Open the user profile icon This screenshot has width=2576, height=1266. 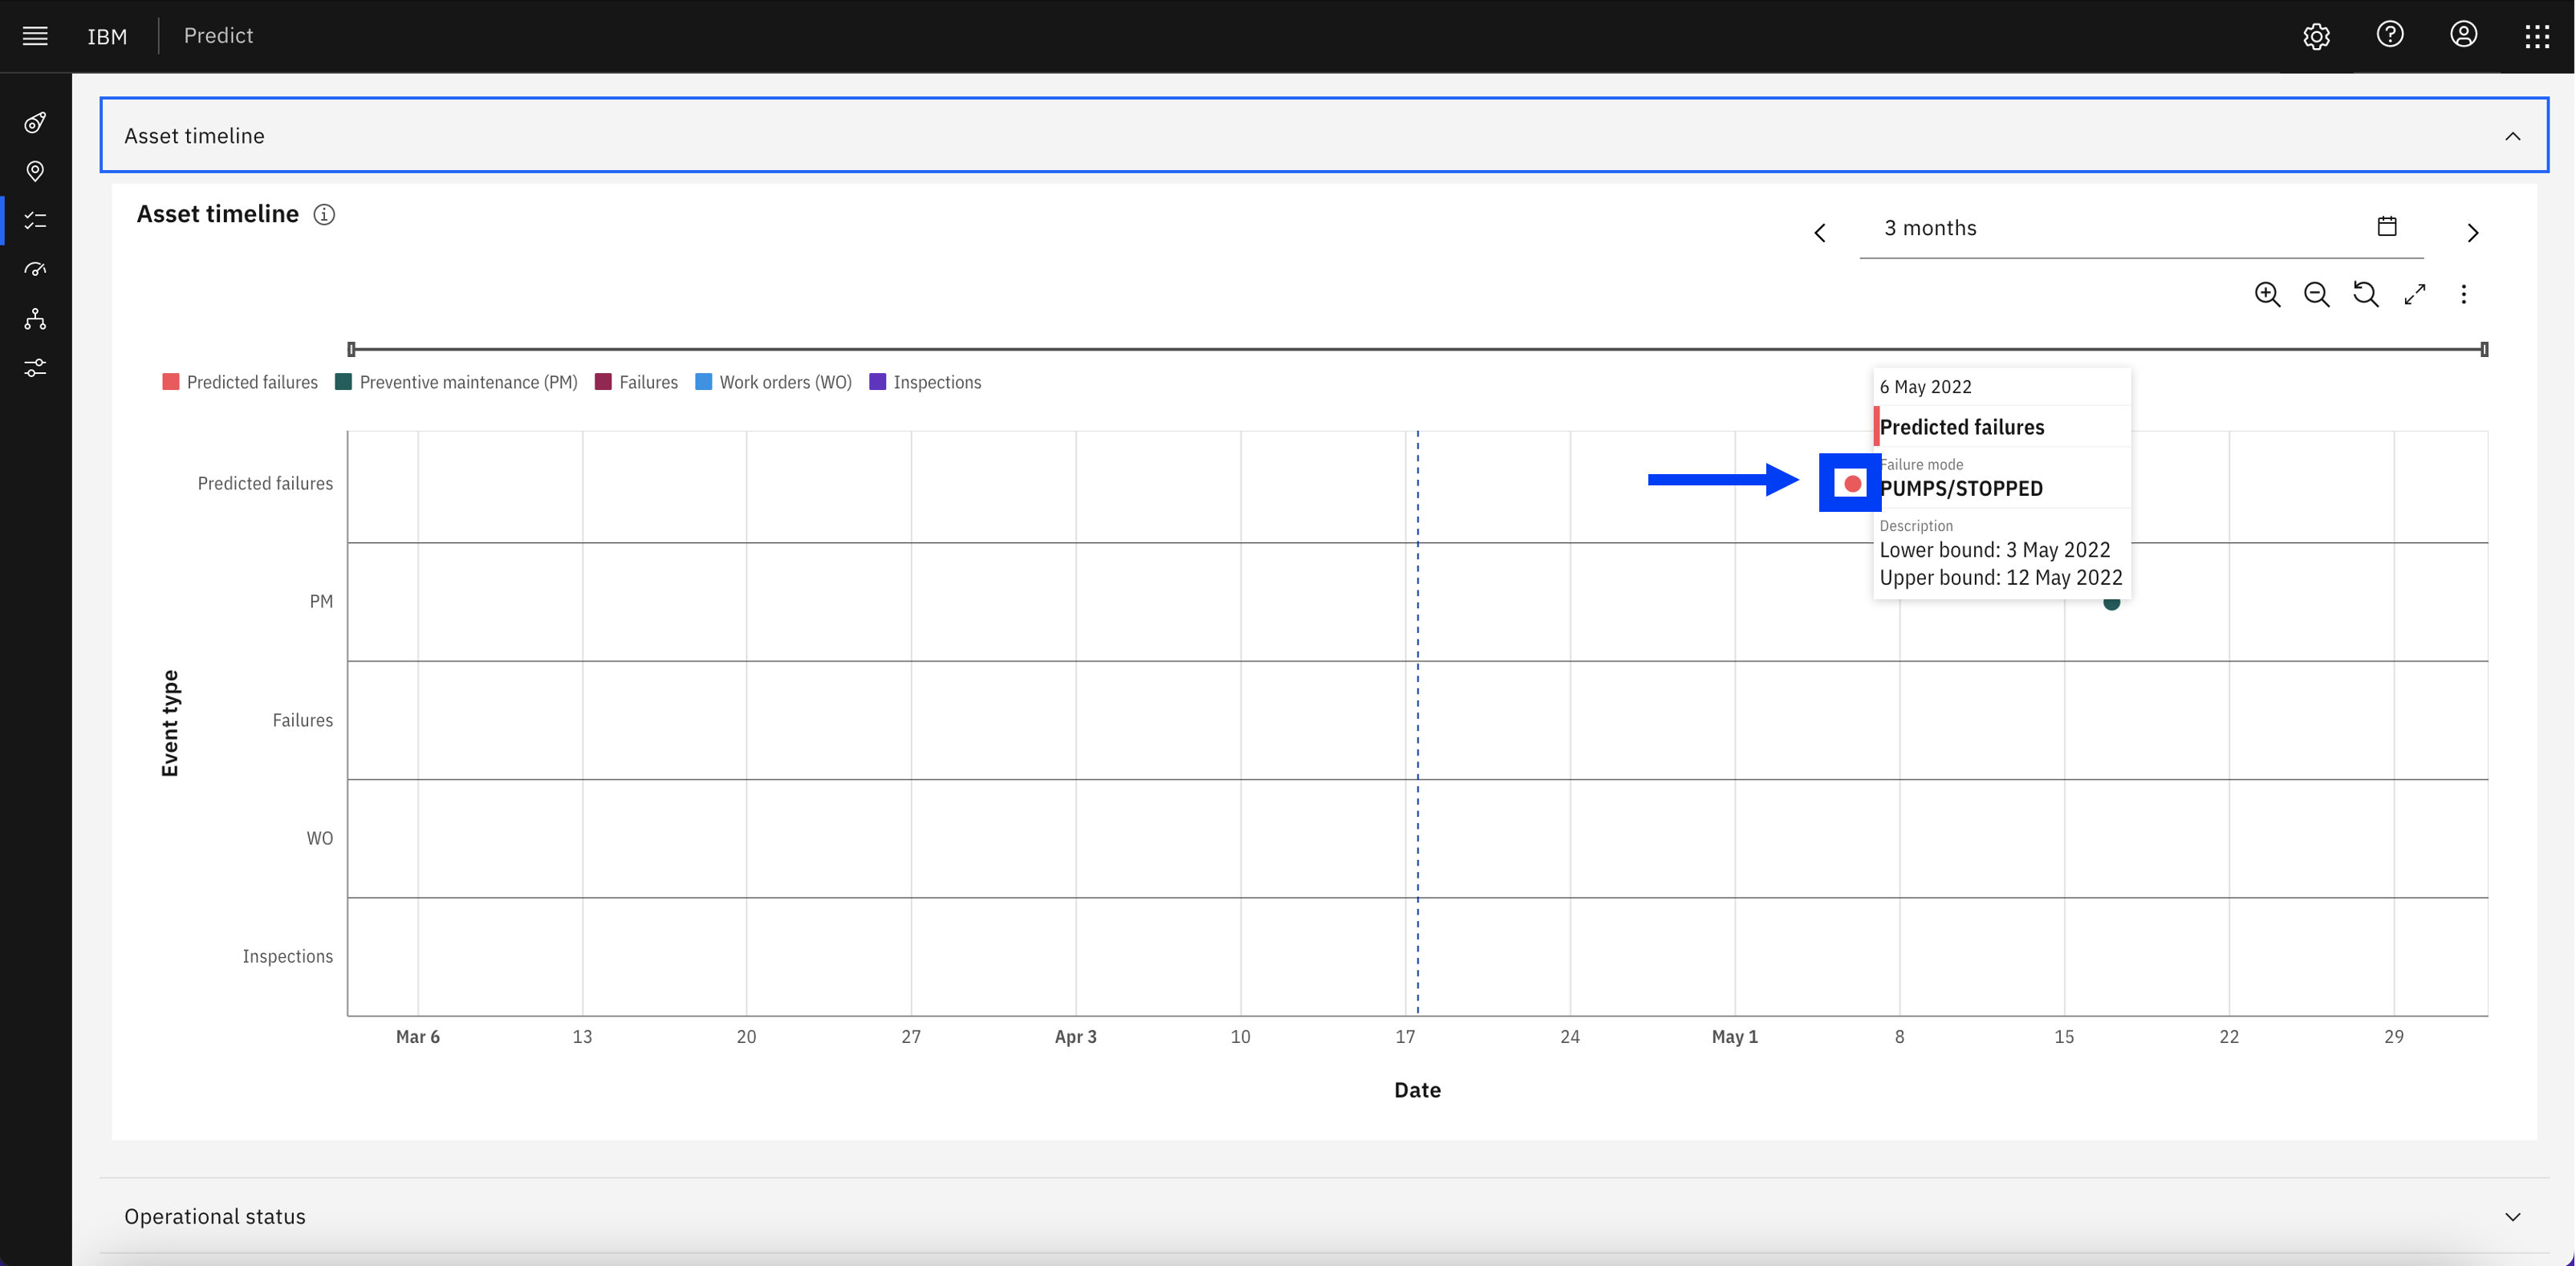[2463, 35]
